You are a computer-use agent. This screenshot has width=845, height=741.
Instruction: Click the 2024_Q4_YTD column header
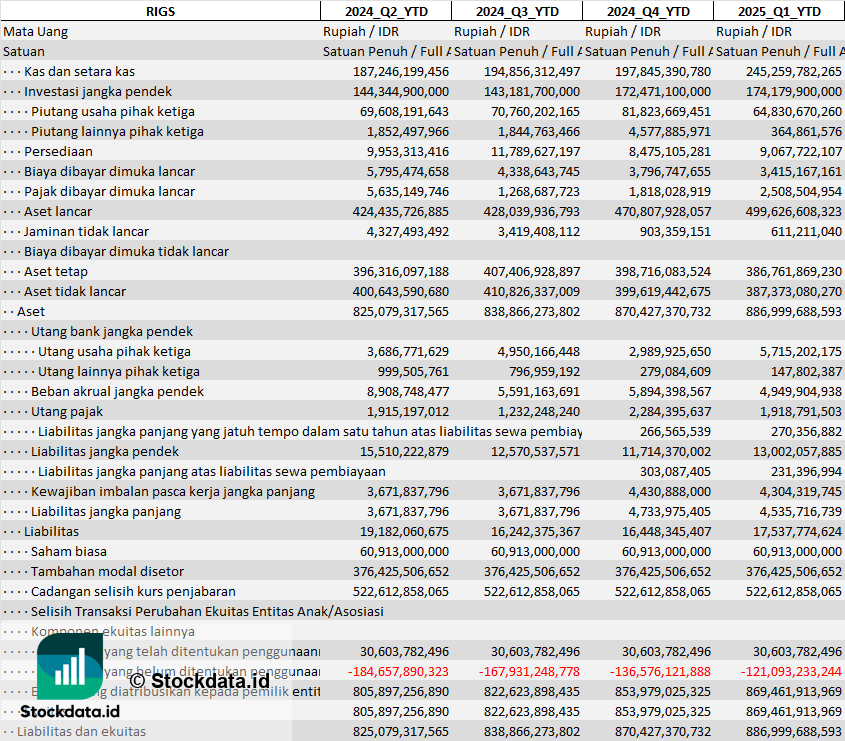coord(648,11)
